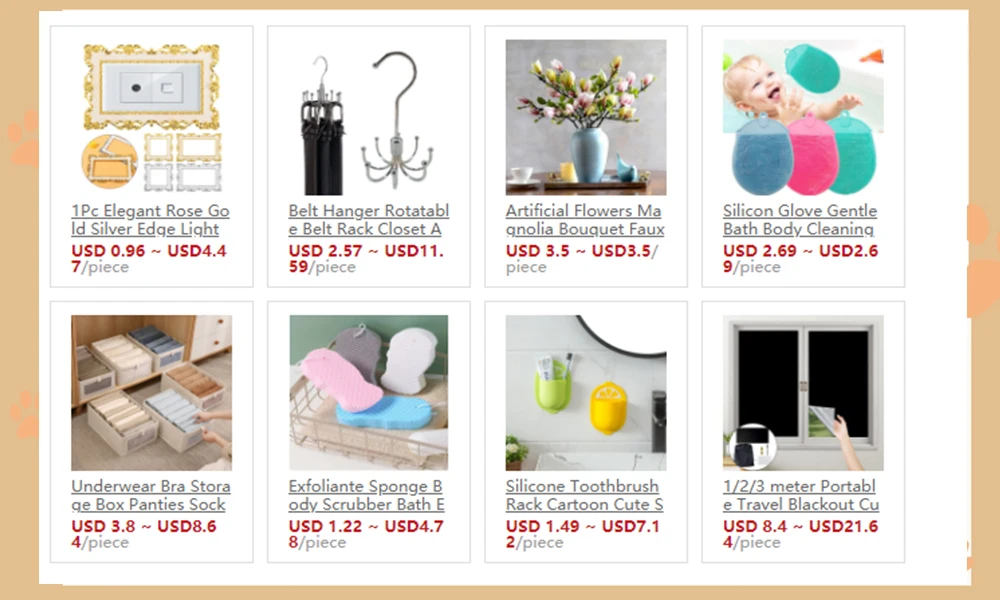This screenshot has height=600, width=1000.
Task: Open the rose gold light switch frame image
Action: (152, 117)
